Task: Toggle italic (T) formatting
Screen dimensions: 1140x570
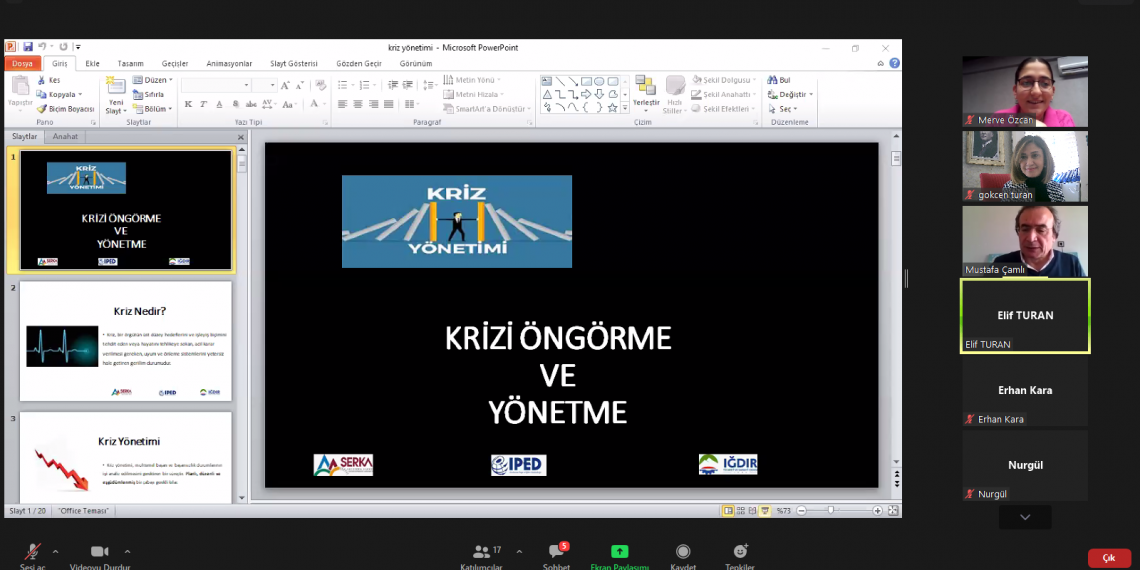Action: point(204,105)
